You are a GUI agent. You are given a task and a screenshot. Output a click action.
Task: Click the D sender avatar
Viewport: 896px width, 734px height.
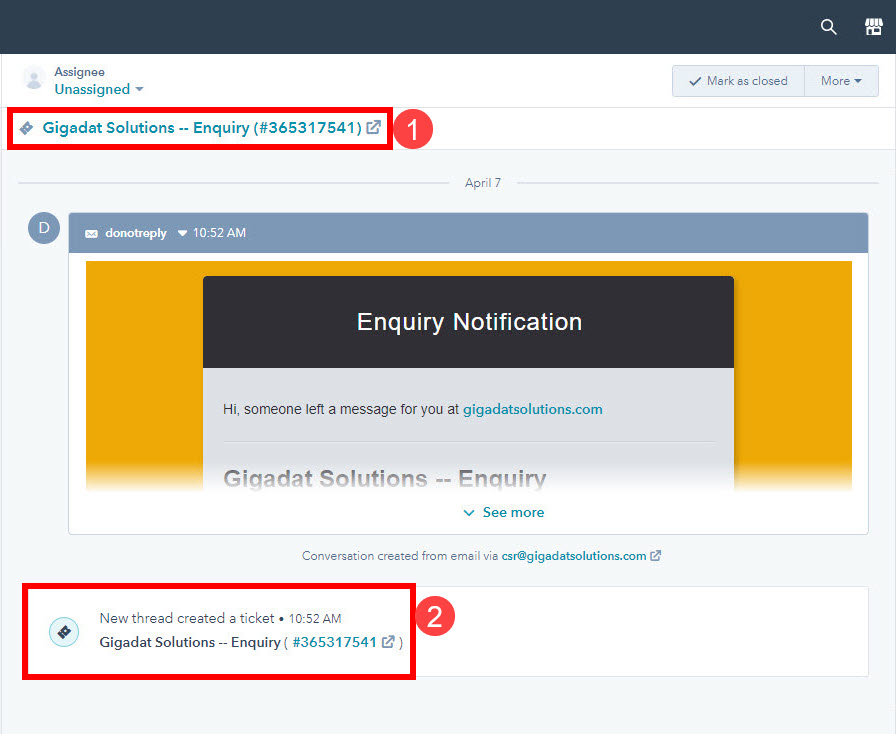[44, 228]
